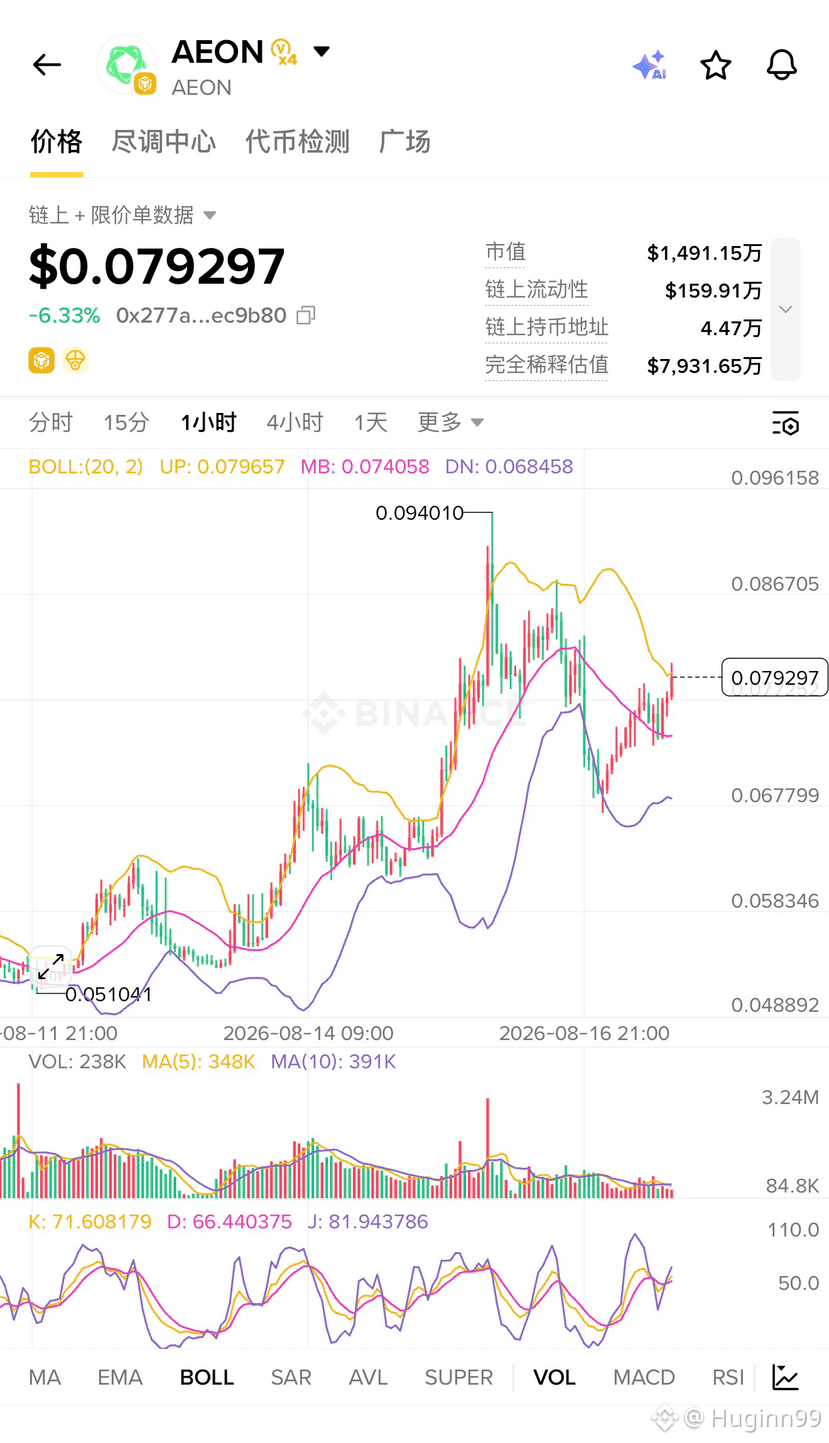The image size is (829, 1443).
Task: Toggle AVL indicator
Action: [x=368, y=1377]
